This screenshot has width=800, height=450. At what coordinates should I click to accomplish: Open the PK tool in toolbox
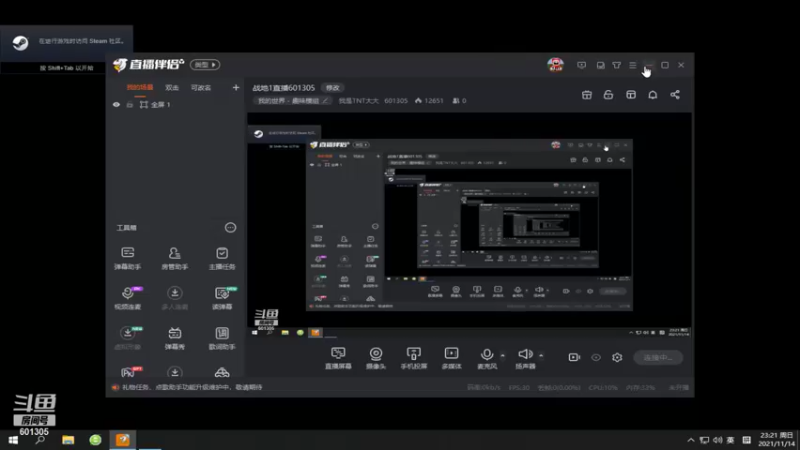[130, 371]
